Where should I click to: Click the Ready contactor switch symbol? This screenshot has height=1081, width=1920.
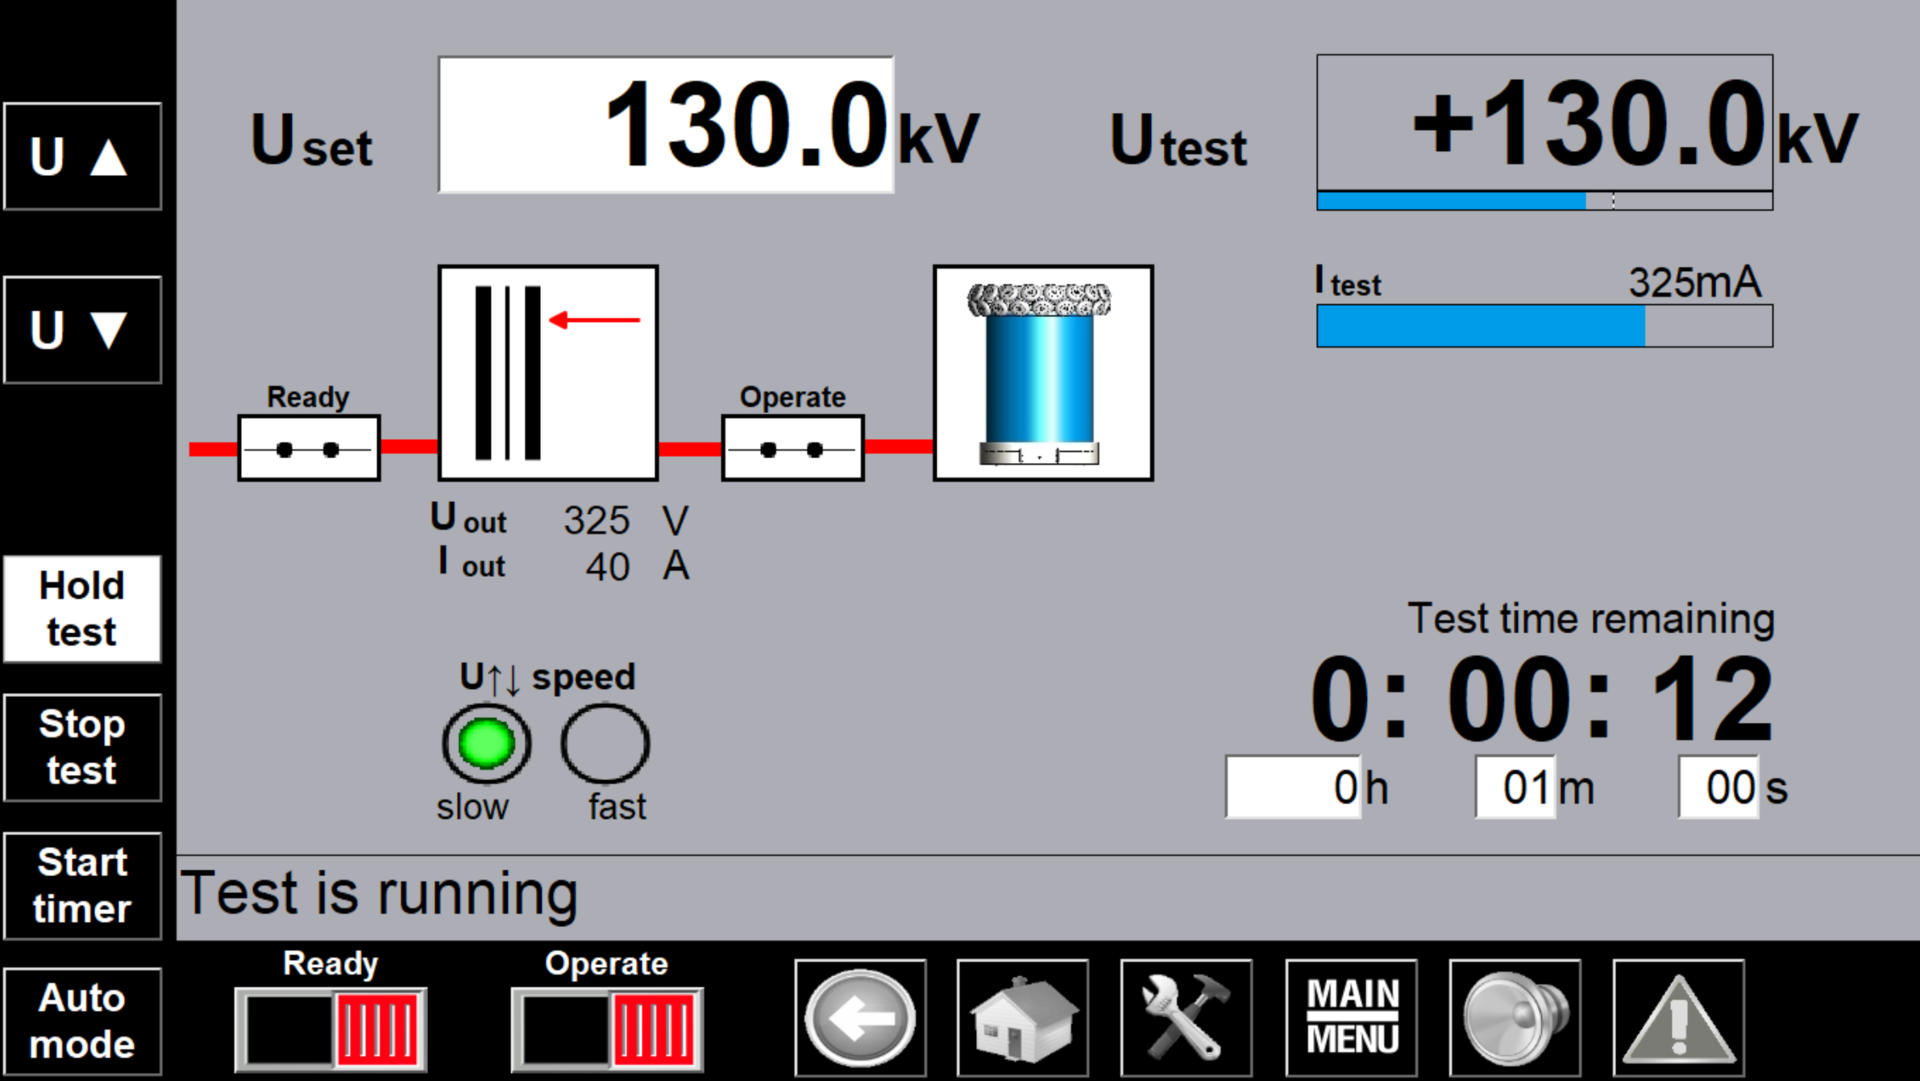(x=309, y=449)
